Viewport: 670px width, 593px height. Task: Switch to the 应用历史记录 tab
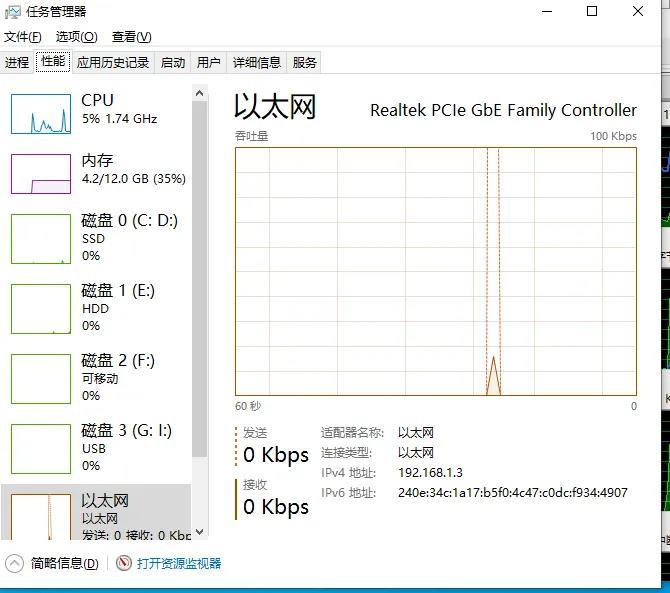pyautogui.click(x=113, y=63)
